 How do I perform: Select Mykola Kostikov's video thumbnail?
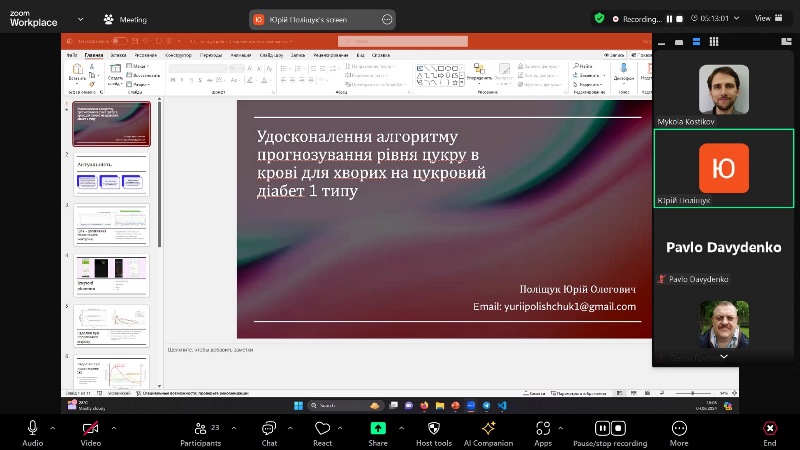[723, 91]
